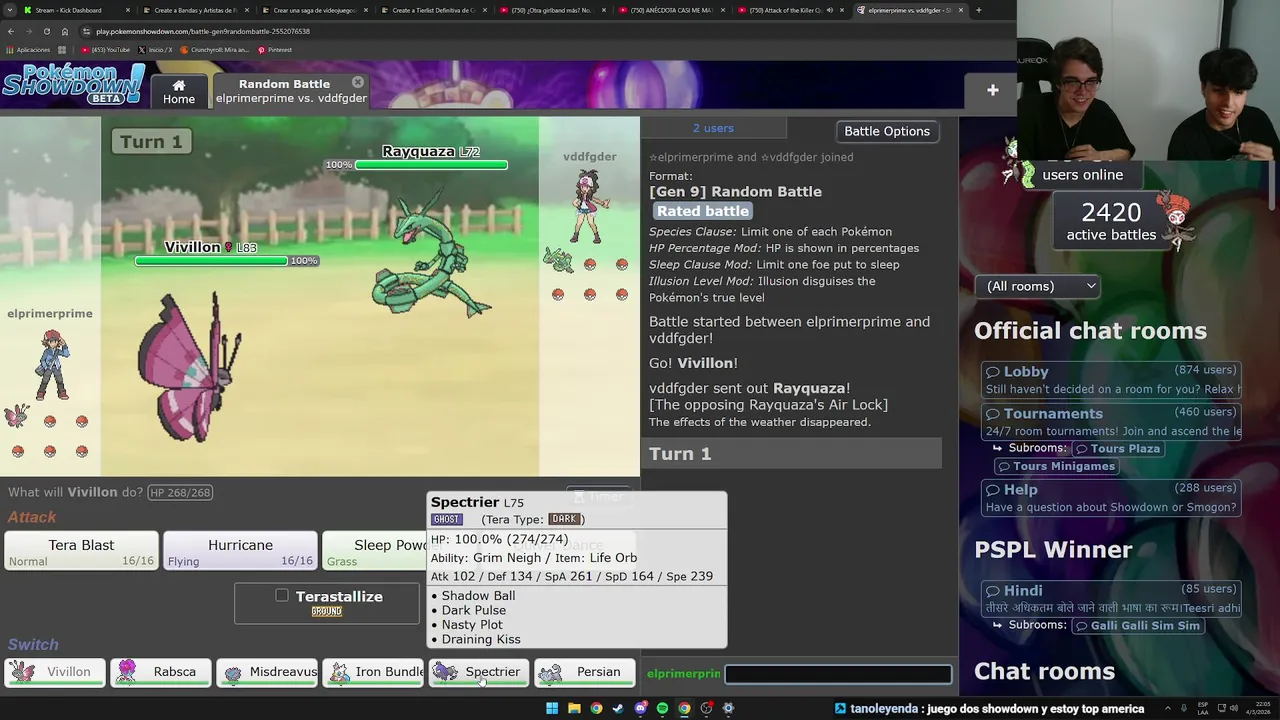Image resolution: width=1280 pixels, height=720 pixels.
Task: Switch to Spectrier
Action: [x=479, y=672]
